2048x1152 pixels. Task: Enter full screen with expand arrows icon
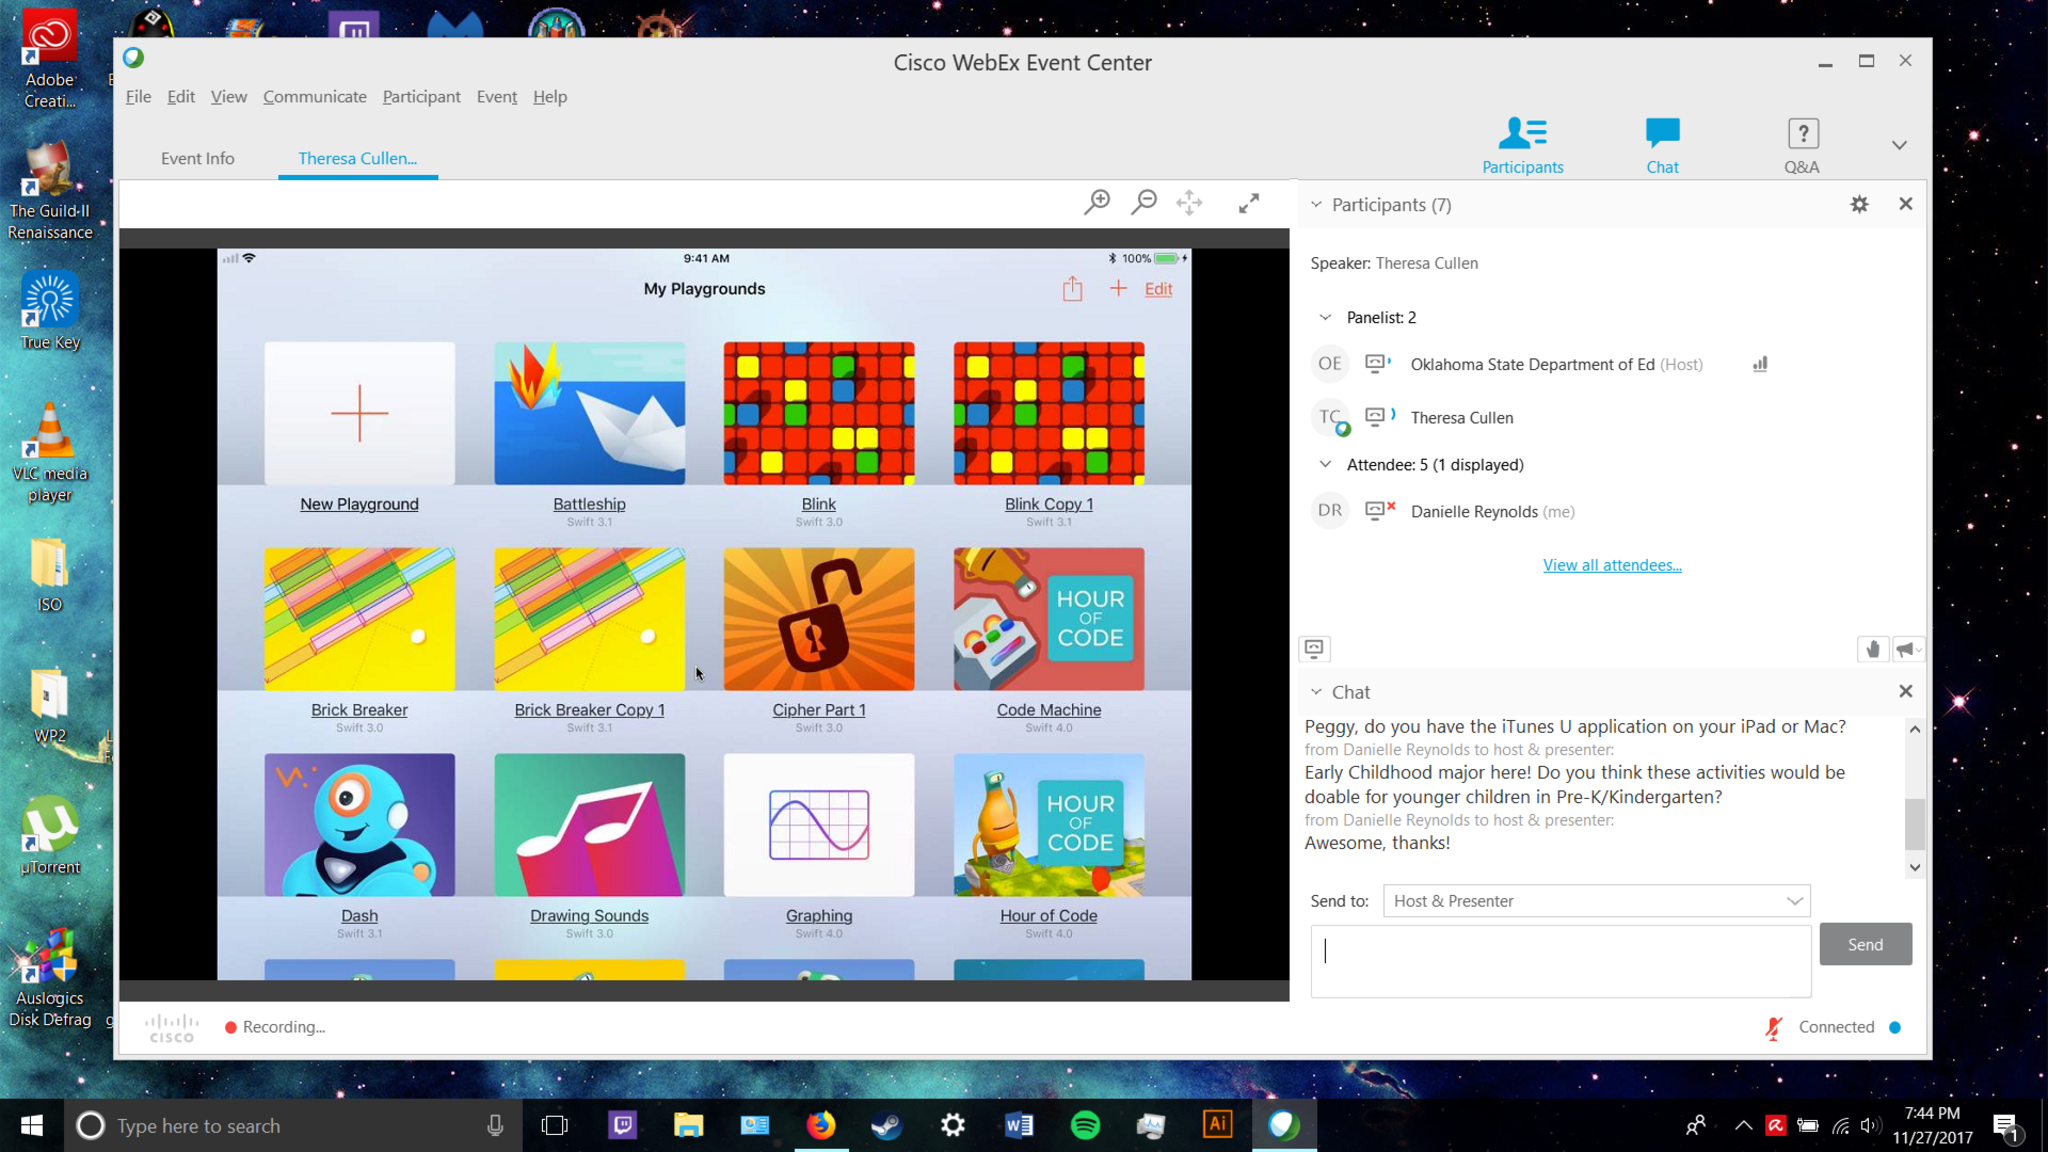pyautogui.click(x=1248, y=204)
